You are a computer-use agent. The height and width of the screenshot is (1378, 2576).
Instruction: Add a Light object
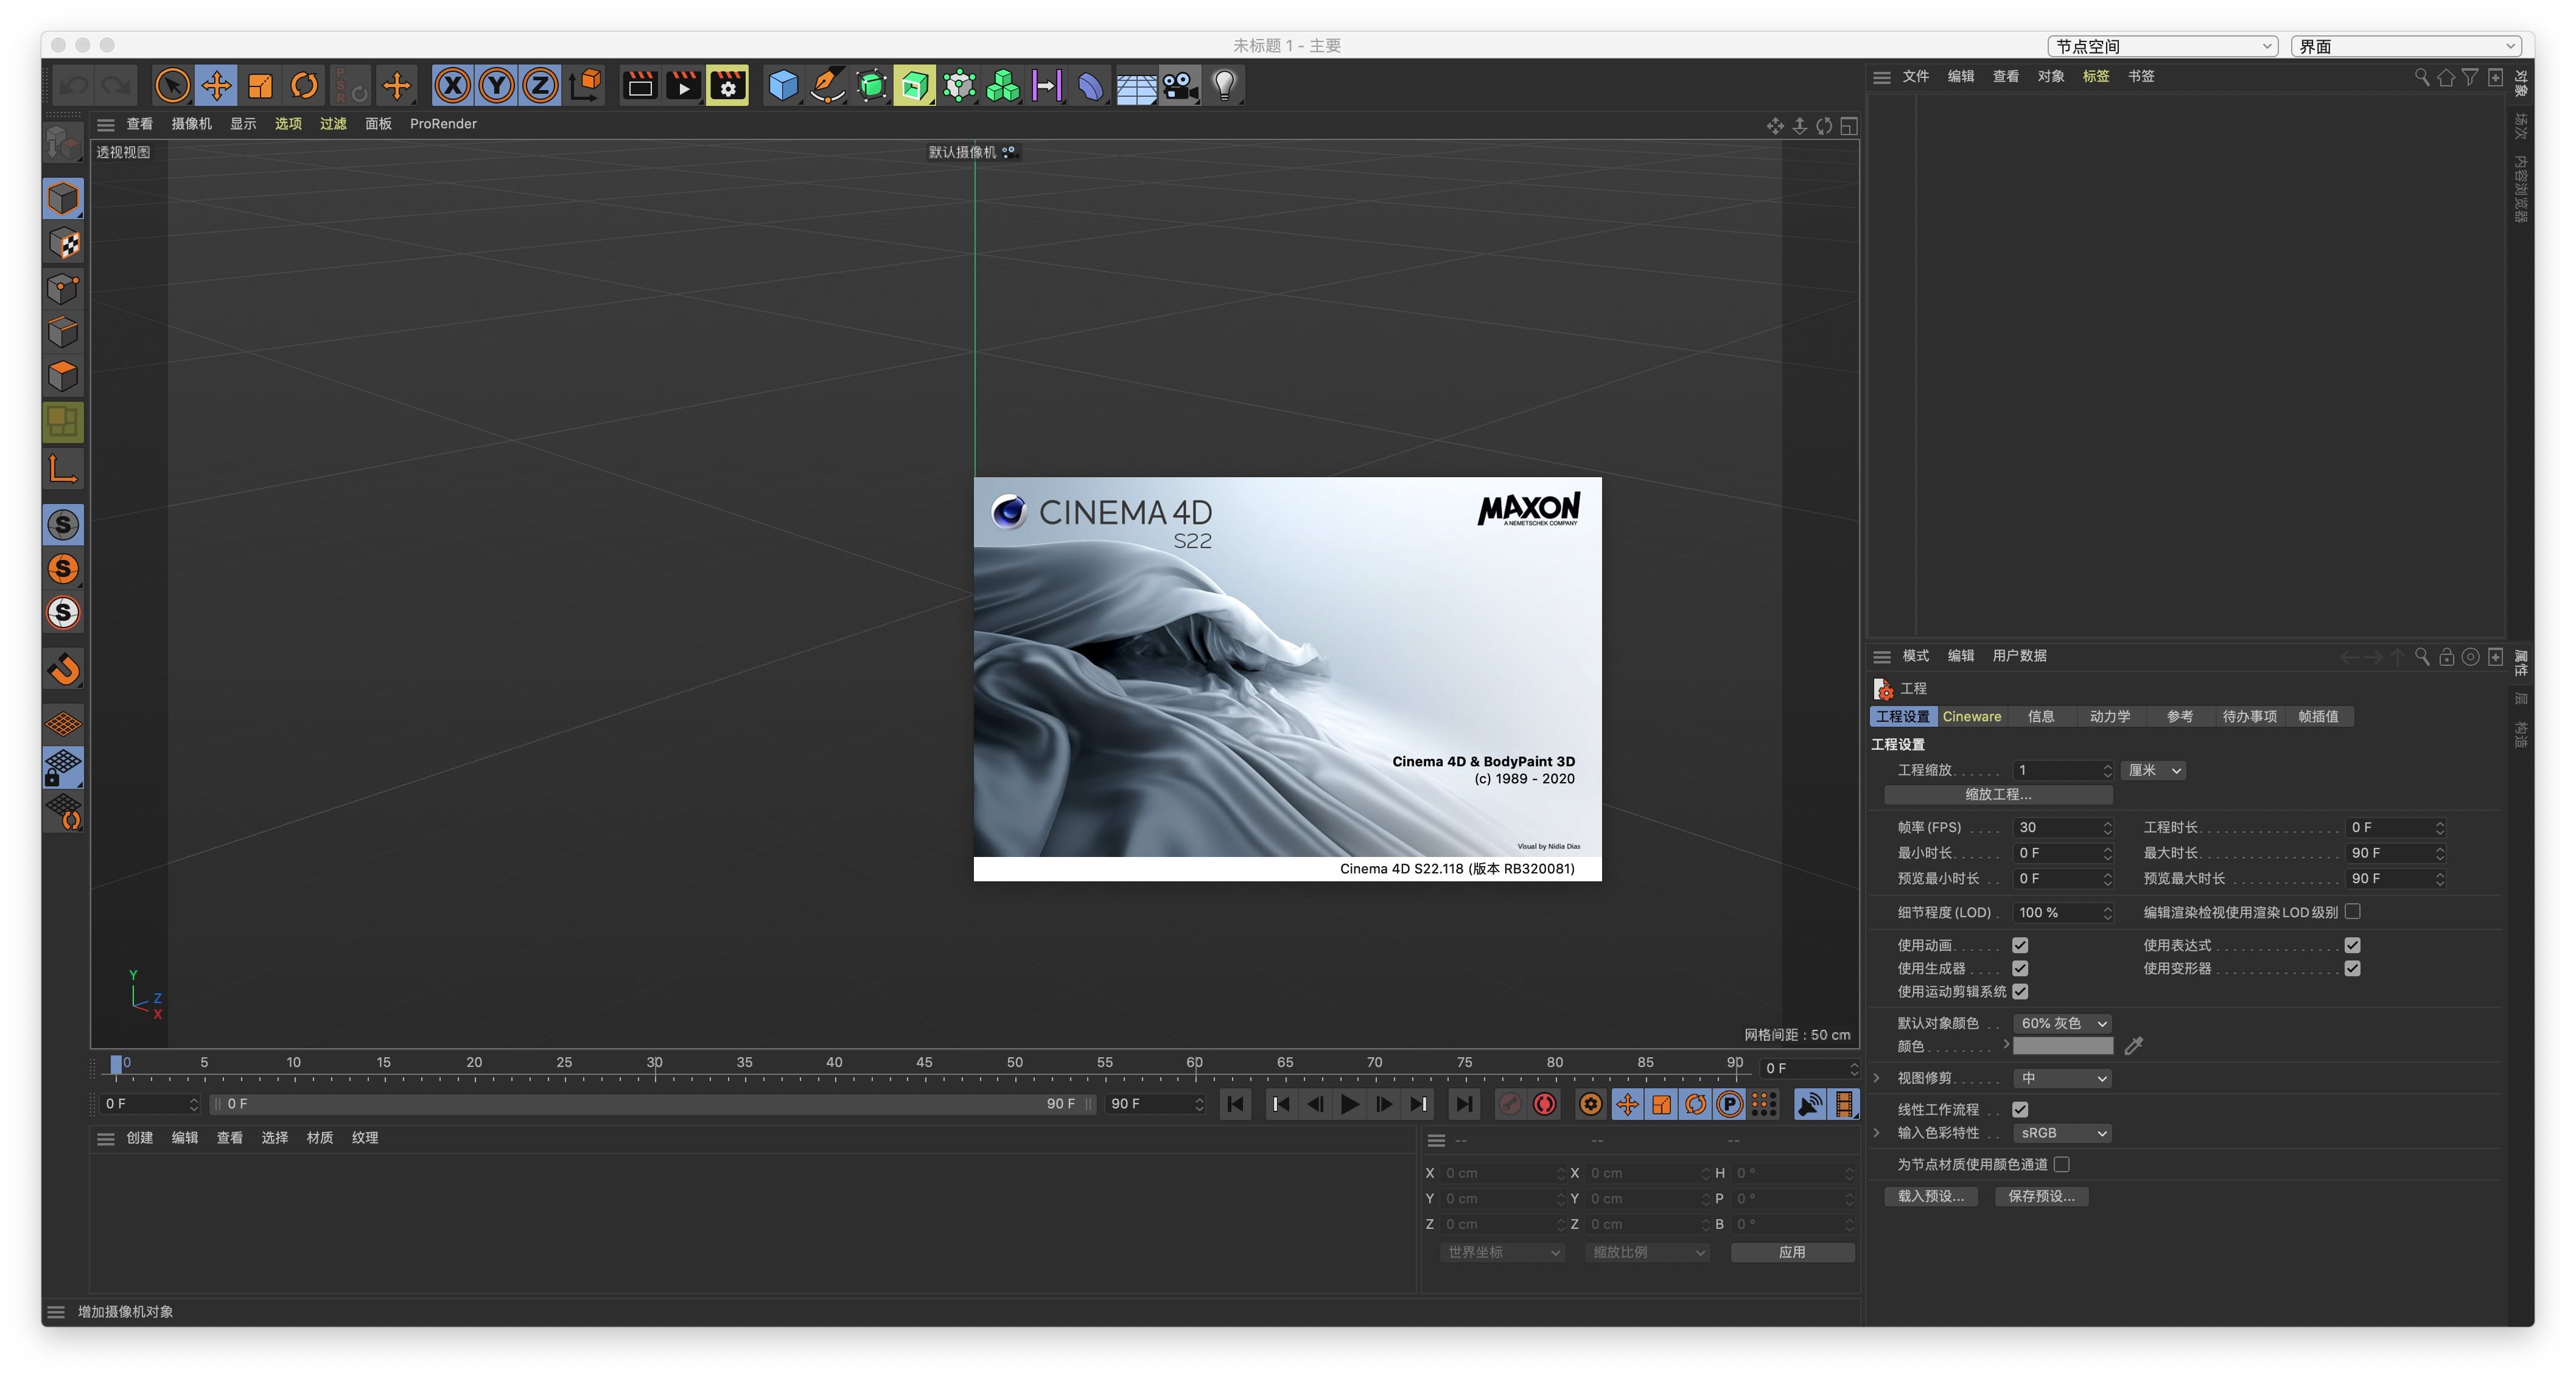coord(1224,85)
